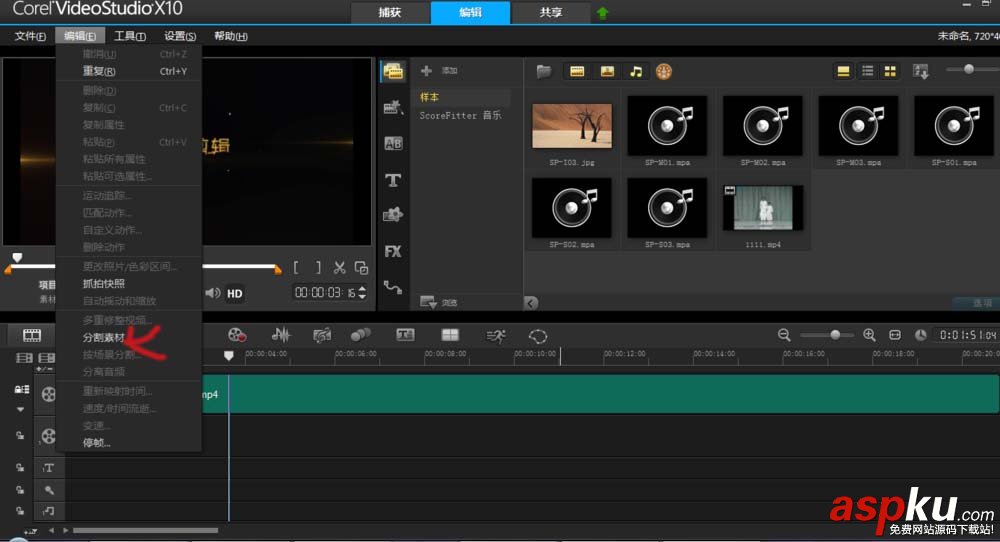Open the Title library T icon
Viewport: 1000px width, 542px height.
(393, 180)
